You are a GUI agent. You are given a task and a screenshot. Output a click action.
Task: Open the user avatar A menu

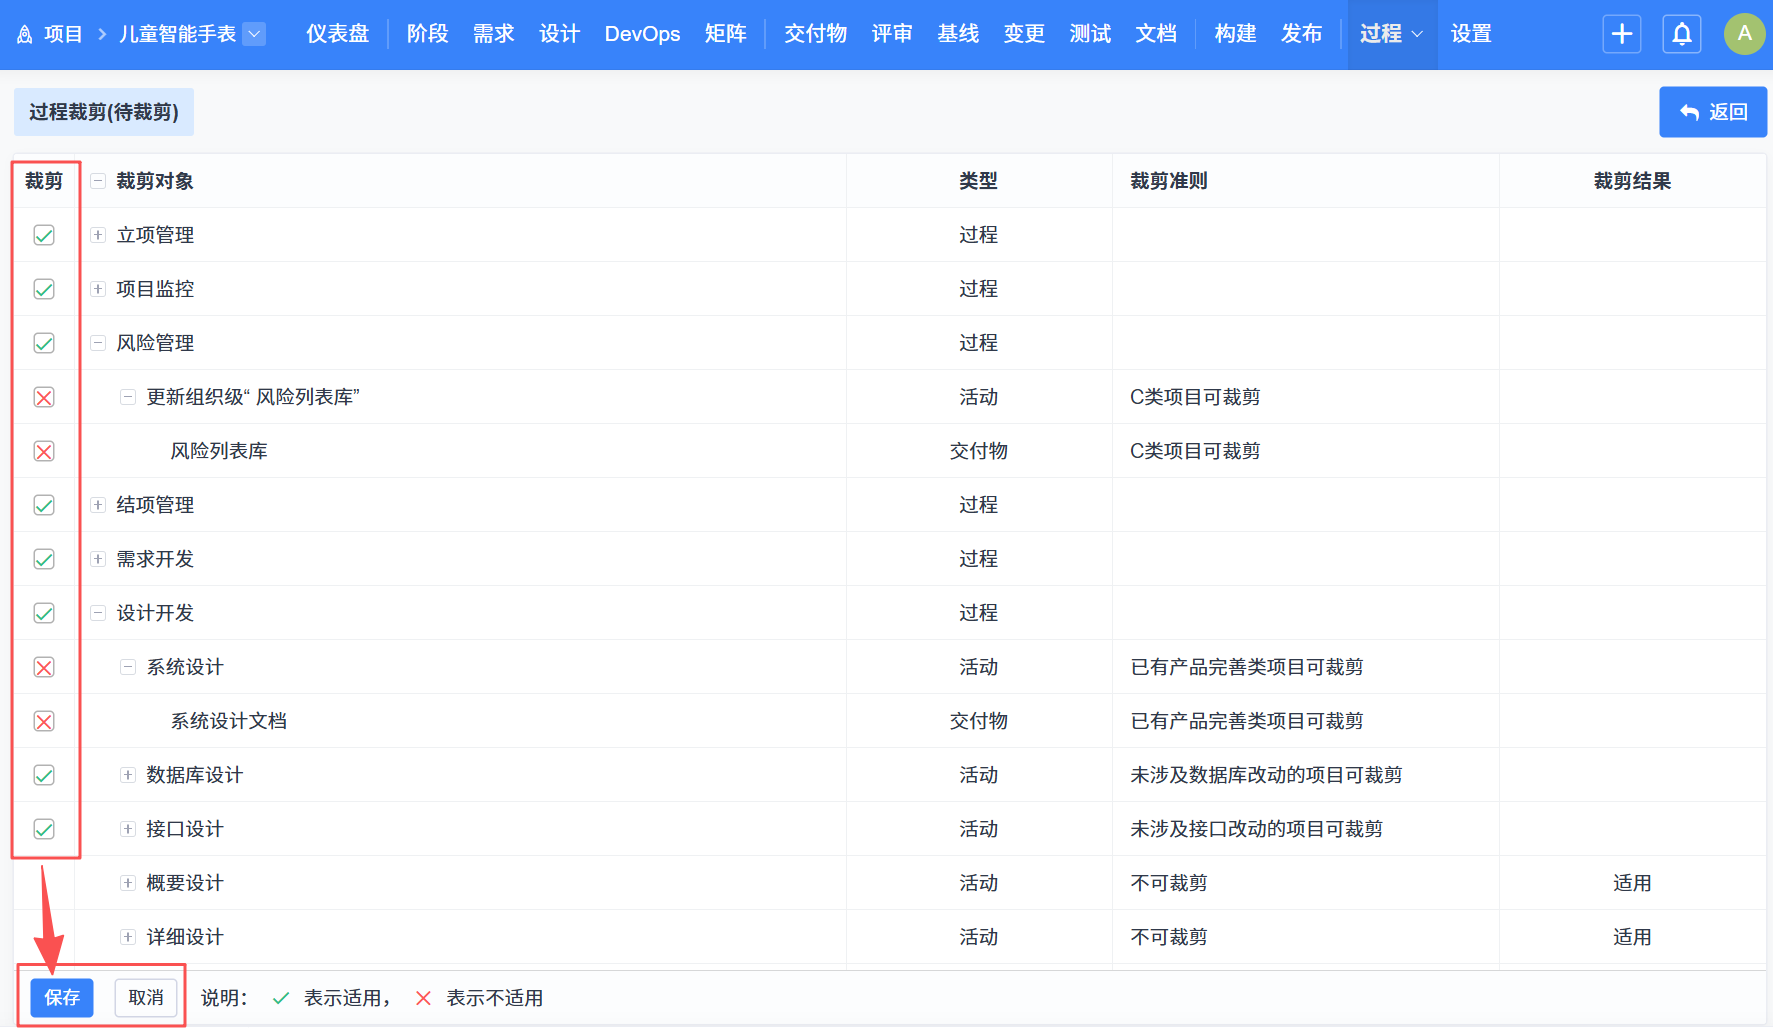(1744, 34)
